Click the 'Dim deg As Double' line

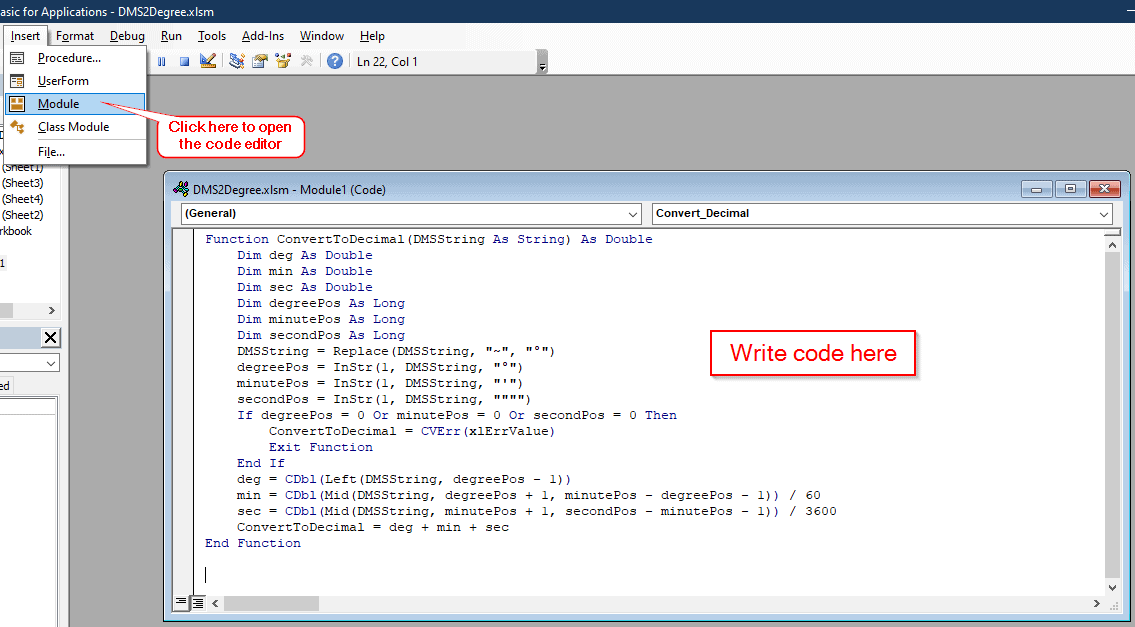[305, 255]
